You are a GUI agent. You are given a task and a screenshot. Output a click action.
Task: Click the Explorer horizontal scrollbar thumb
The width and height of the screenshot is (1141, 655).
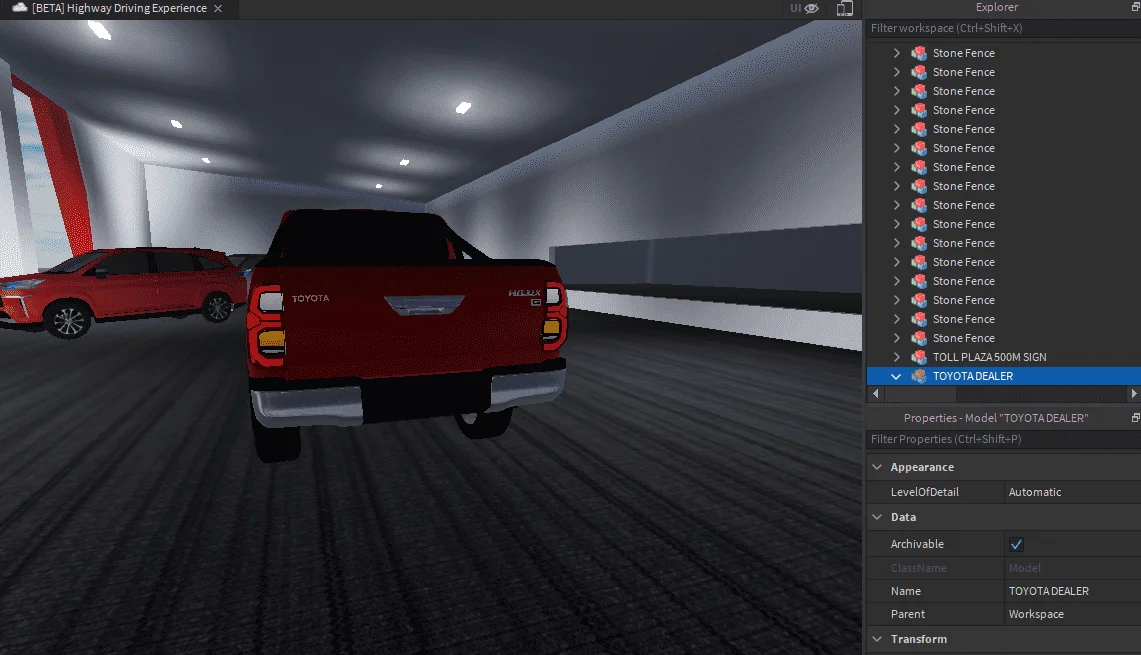920,394
